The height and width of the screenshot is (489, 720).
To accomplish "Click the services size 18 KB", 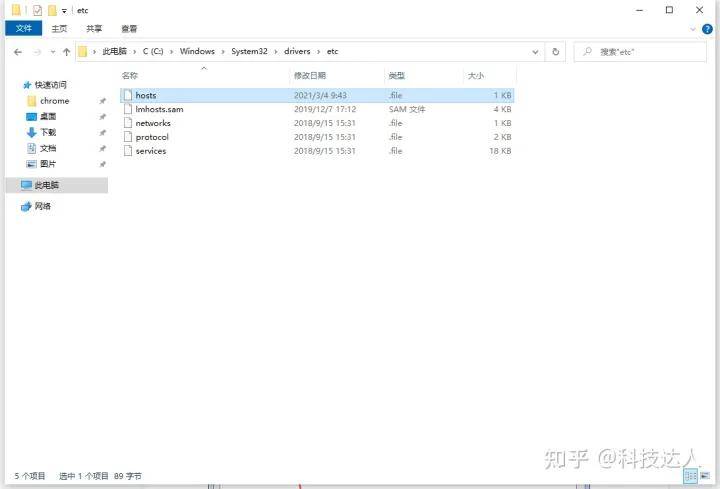I will click(500, 151).
